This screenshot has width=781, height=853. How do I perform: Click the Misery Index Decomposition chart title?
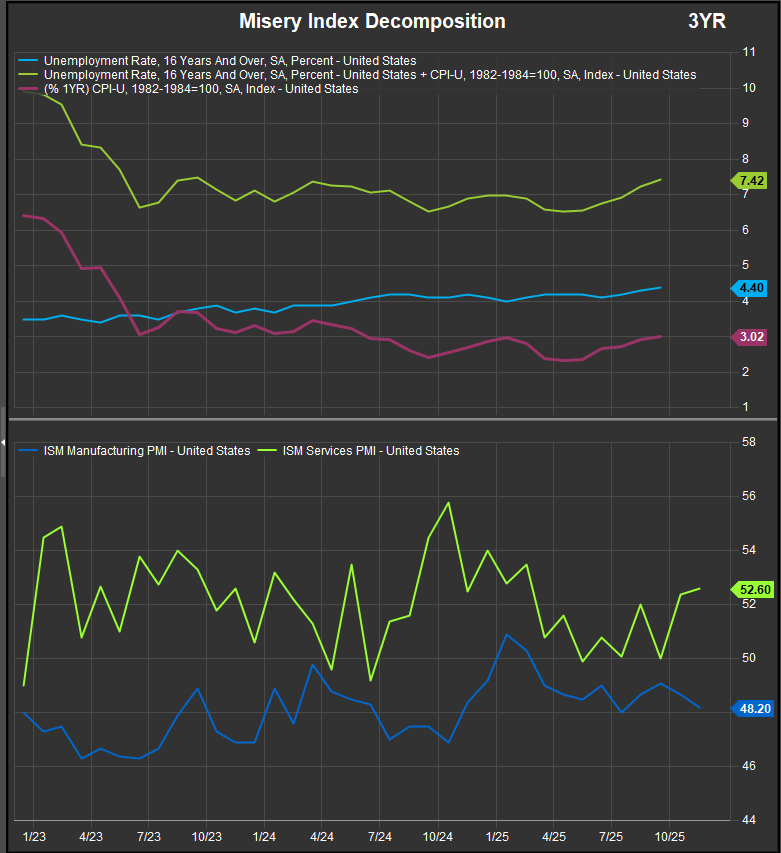tap(372, 22)
